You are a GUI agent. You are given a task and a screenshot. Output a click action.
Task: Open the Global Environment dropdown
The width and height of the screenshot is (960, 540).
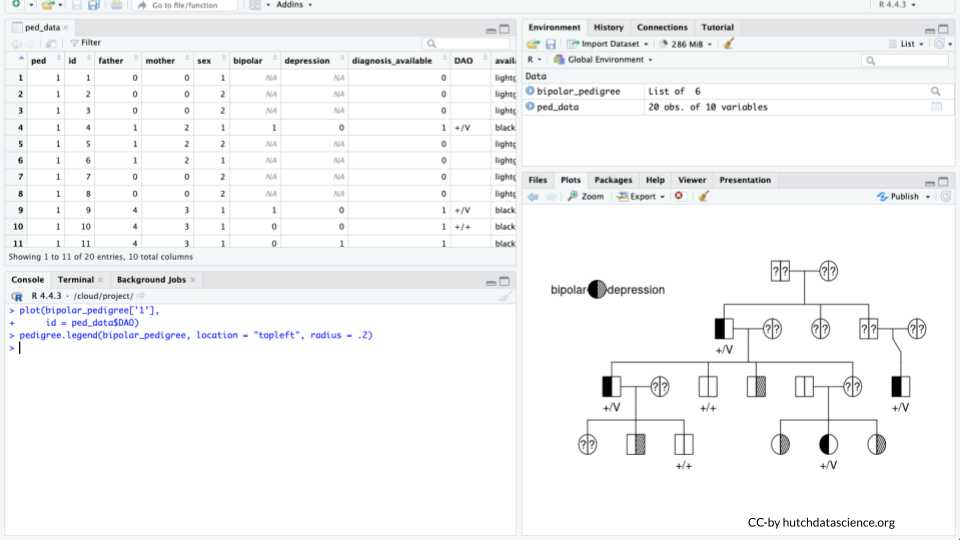603,59
